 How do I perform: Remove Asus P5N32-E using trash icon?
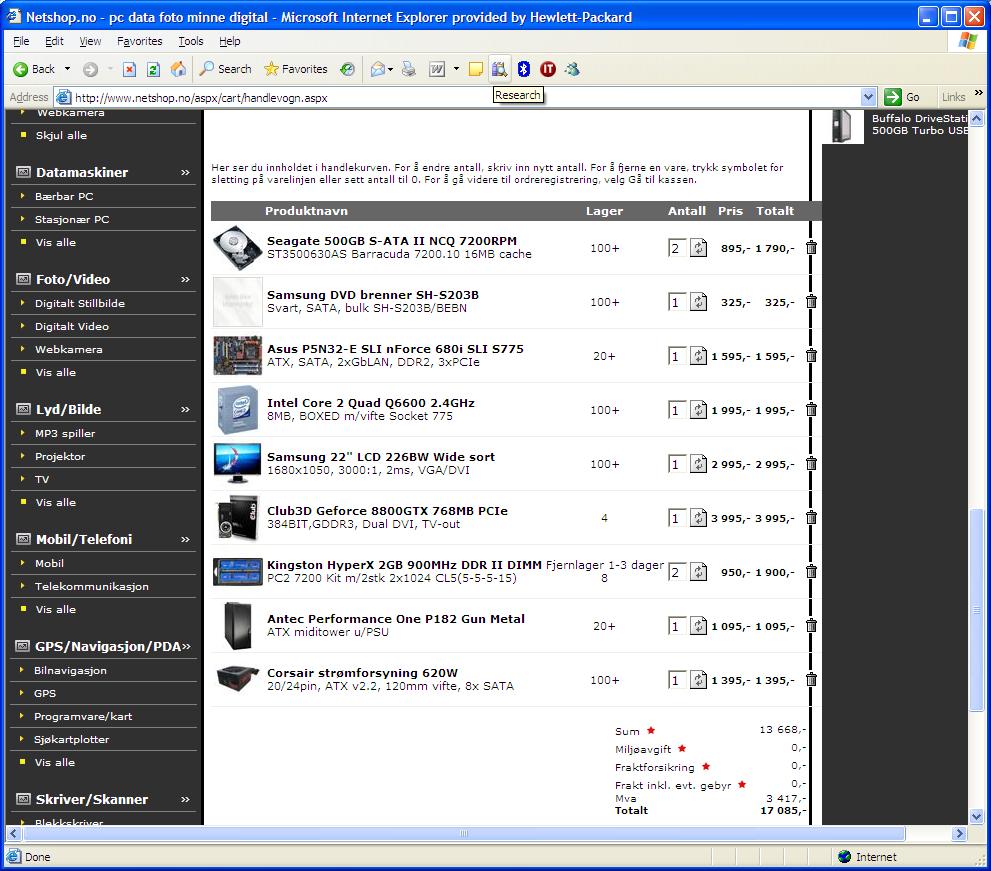812,356
